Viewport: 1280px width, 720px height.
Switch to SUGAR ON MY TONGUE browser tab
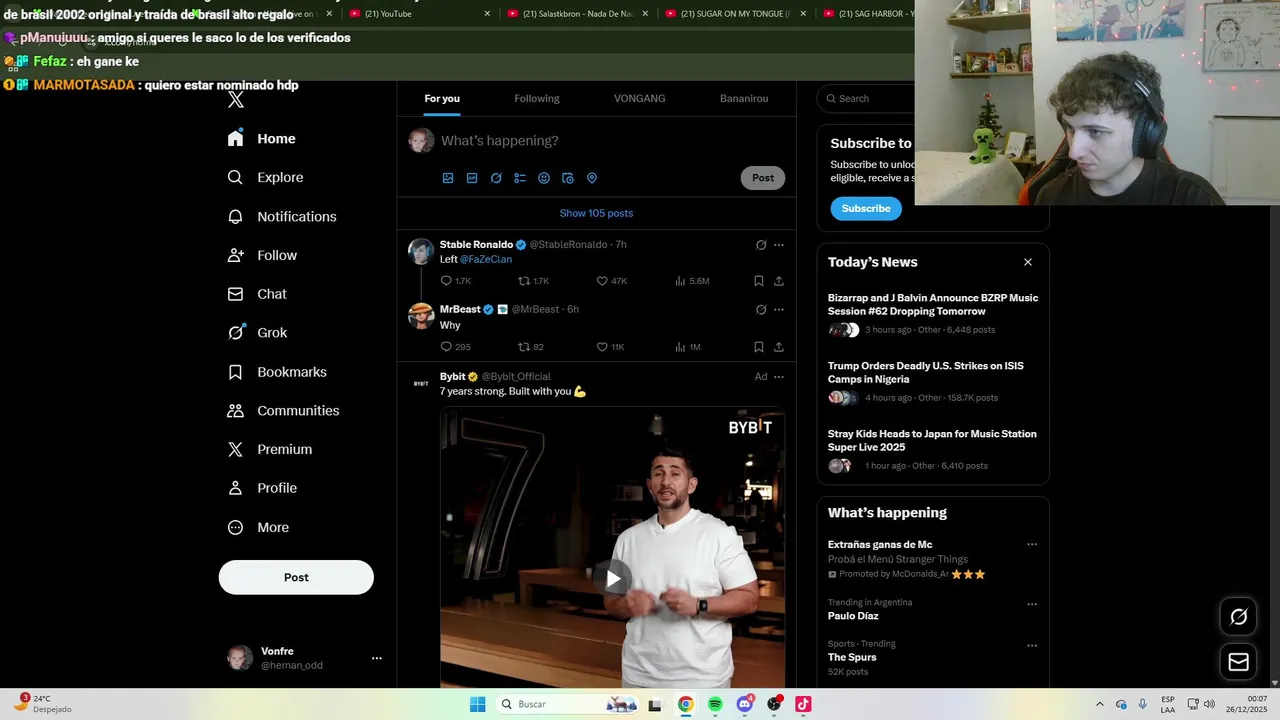(x=736, y=13)
